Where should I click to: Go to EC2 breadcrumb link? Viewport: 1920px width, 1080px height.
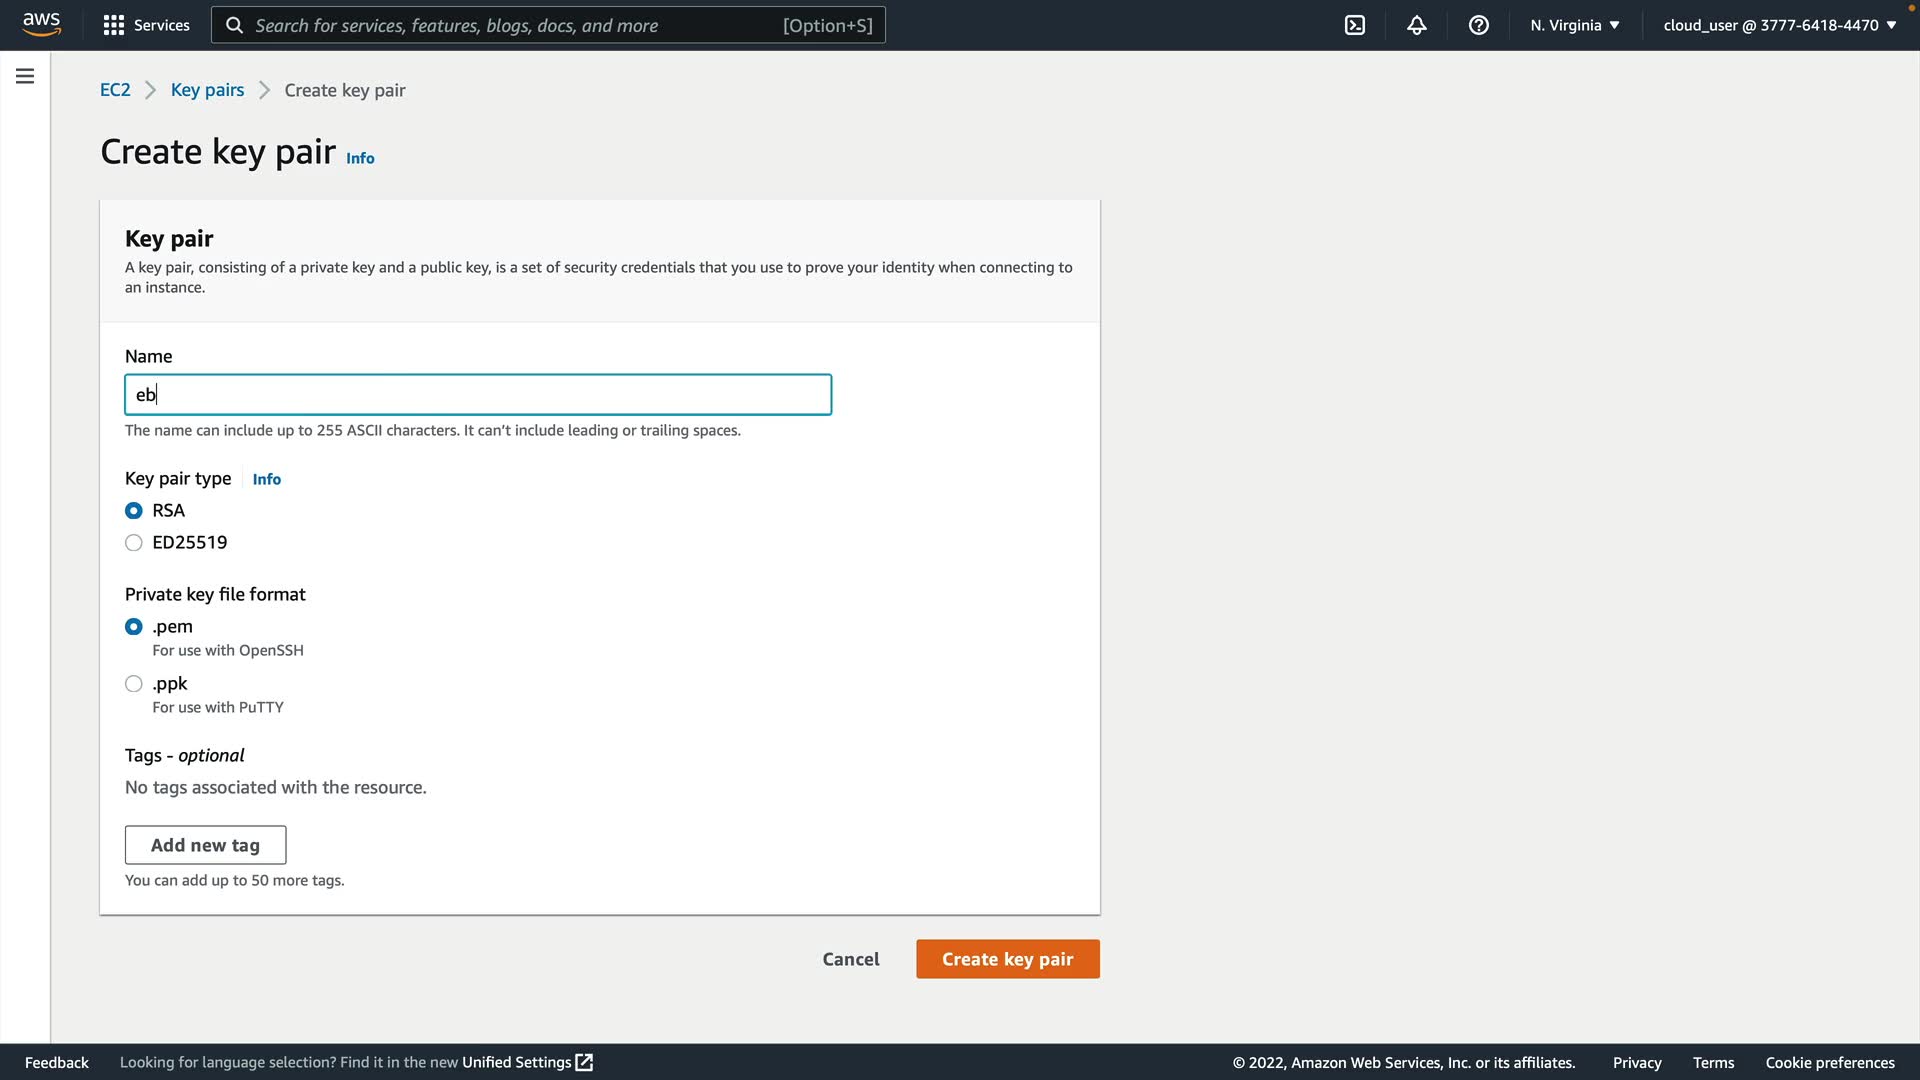[x=115, y=90]
